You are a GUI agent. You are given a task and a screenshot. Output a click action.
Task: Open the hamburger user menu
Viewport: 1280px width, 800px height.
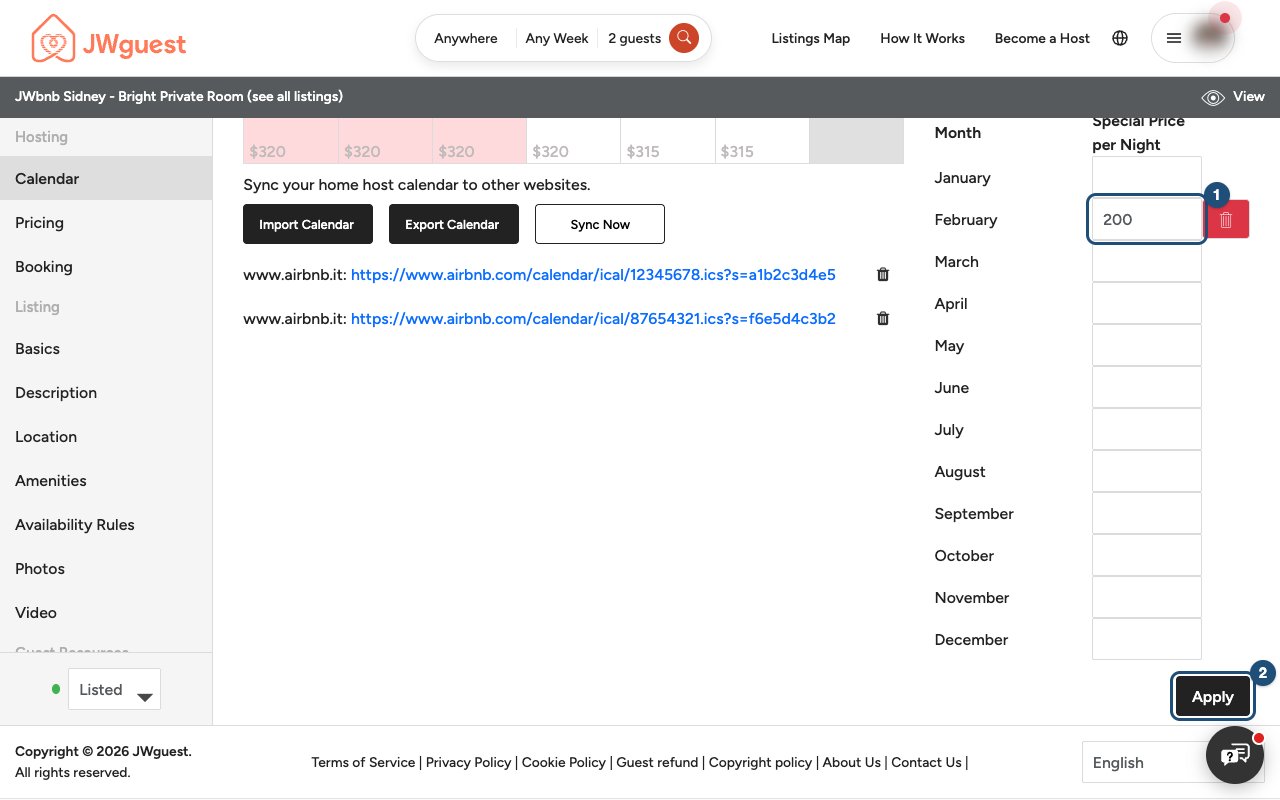pos(1193,38)
